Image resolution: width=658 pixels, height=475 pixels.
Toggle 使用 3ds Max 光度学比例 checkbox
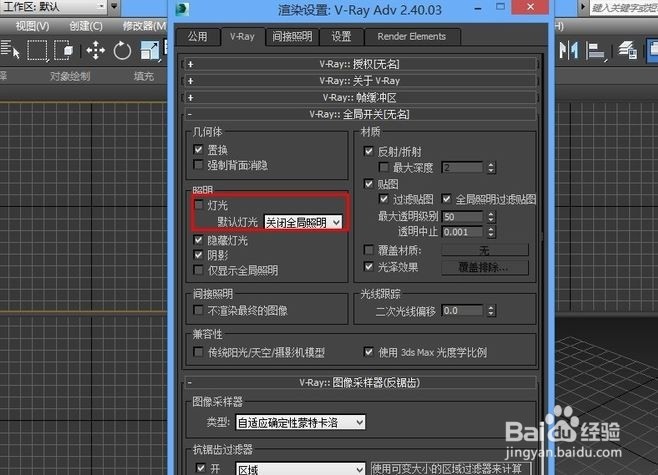[368, 352]
